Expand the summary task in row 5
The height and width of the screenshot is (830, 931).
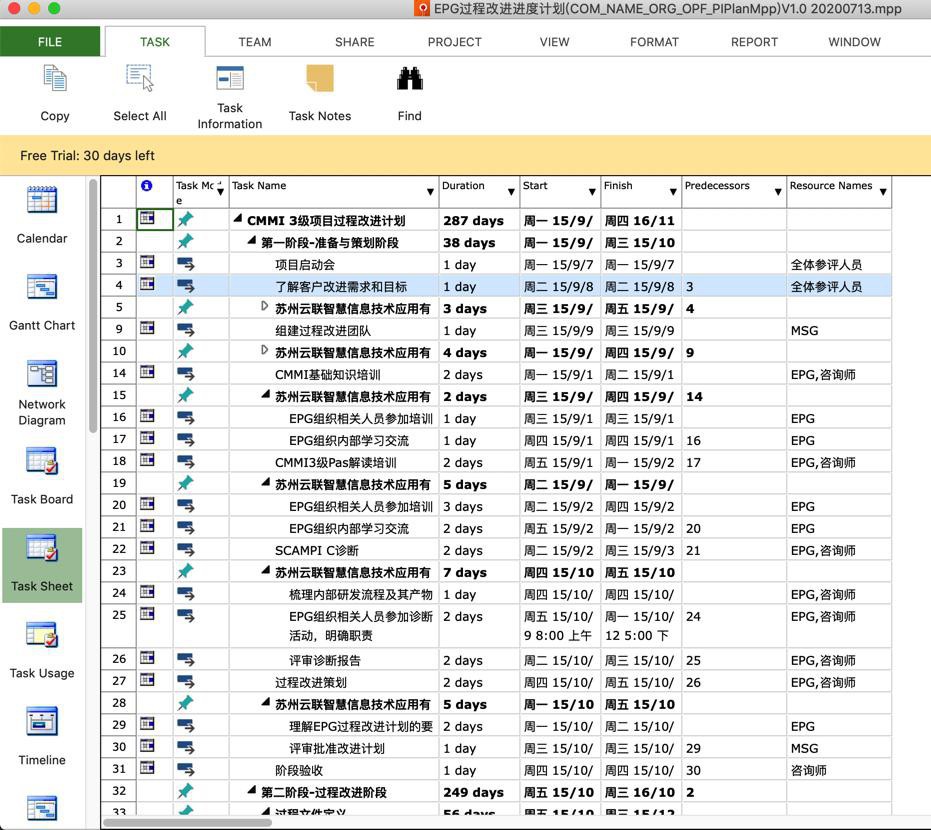pos(265,306)
